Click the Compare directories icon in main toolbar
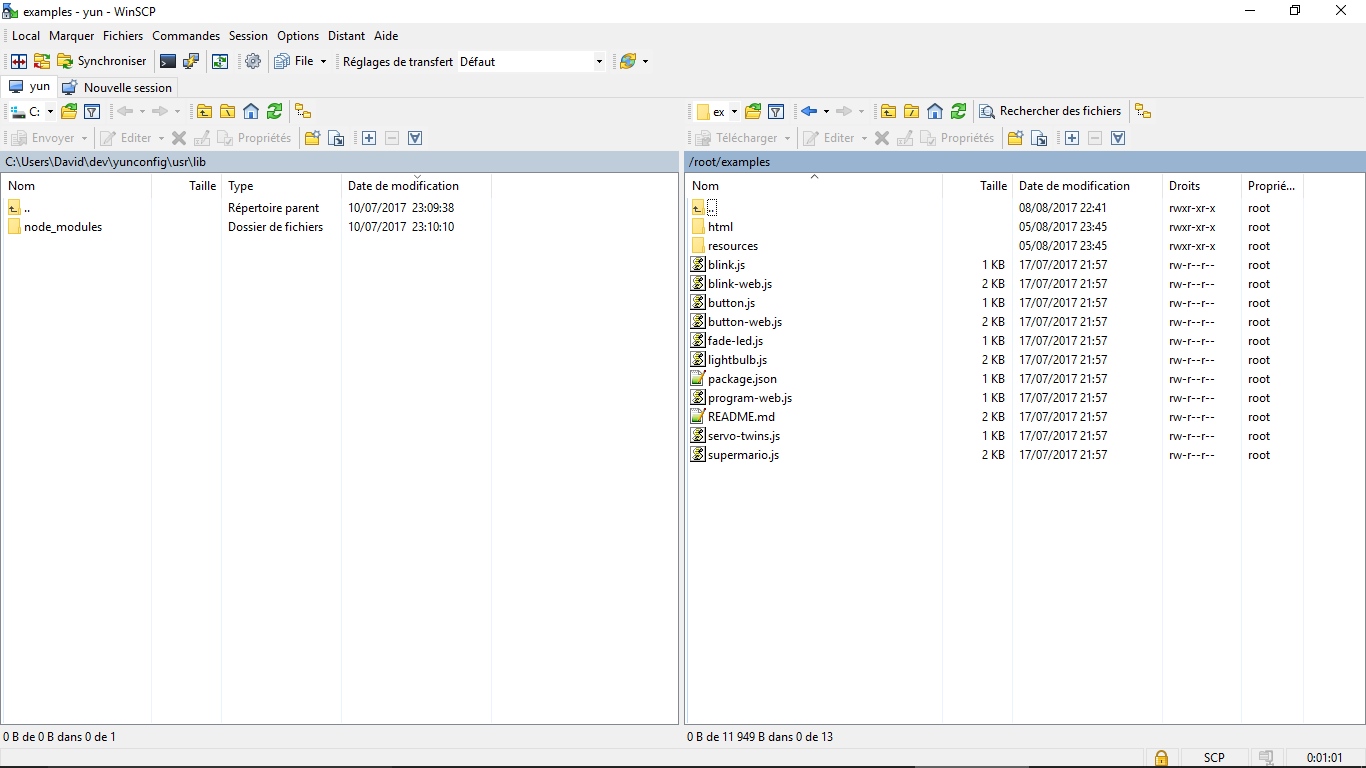Viewport: 1366px width, 768px height. coord(19,61)
